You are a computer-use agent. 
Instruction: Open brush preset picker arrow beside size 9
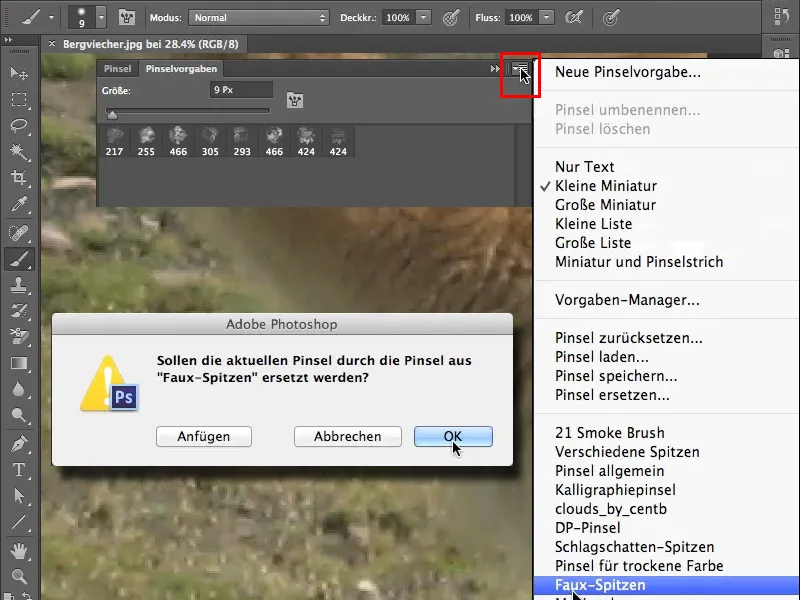pyautogui.click(x=101, y=18)
